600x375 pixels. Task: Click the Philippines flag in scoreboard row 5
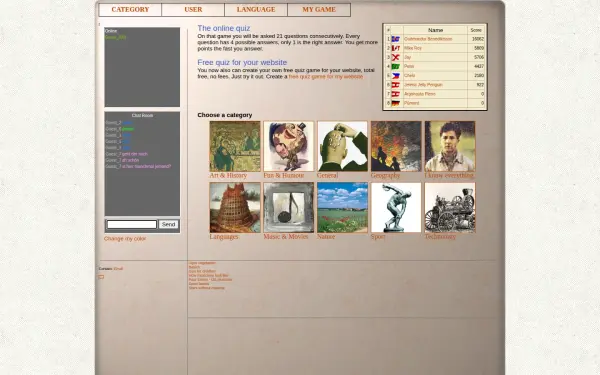coord(396,76)
